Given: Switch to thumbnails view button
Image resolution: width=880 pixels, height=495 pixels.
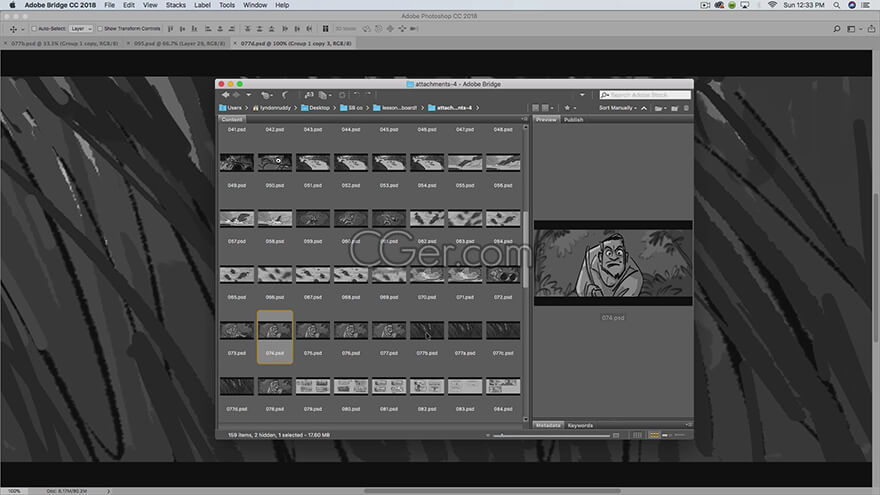Looking at the screenshot, I should (x=654, y=436).
